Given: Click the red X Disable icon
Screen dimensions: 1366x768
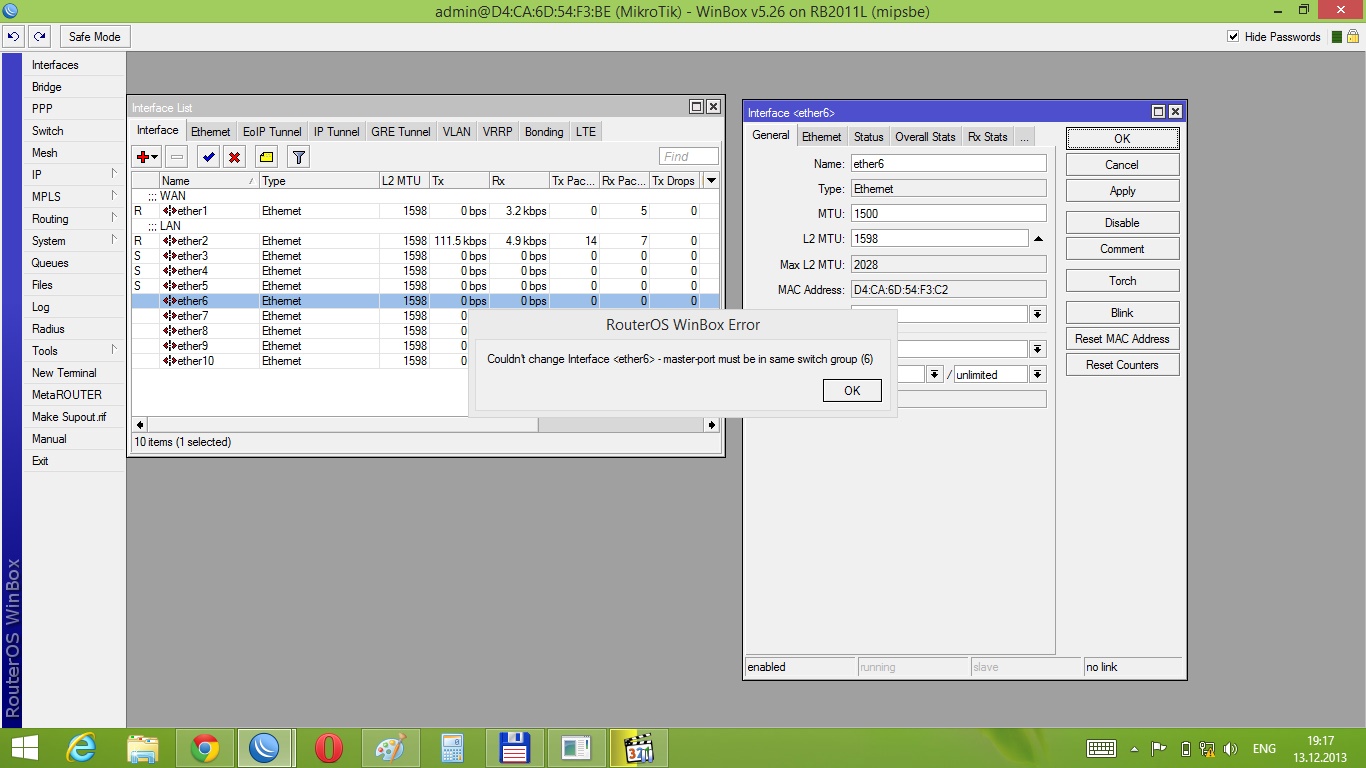Looking at the screenshot, I should coord(234,157).
